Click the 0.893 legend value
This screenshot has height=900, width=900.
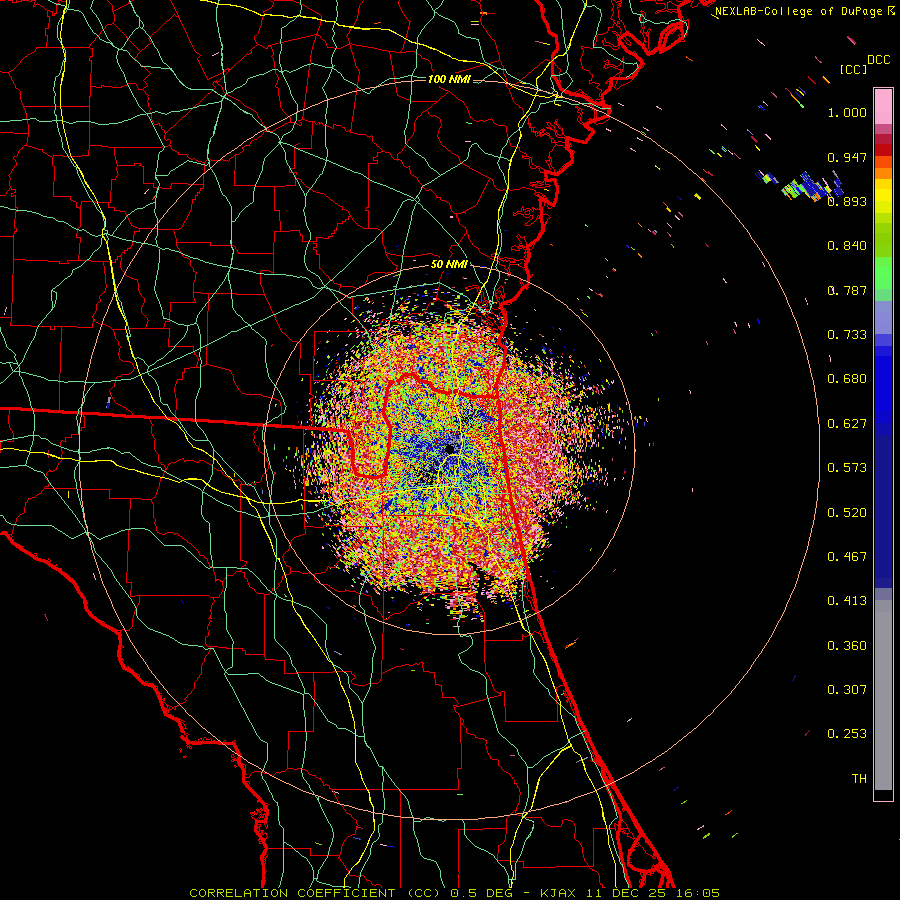pos(847,201)
